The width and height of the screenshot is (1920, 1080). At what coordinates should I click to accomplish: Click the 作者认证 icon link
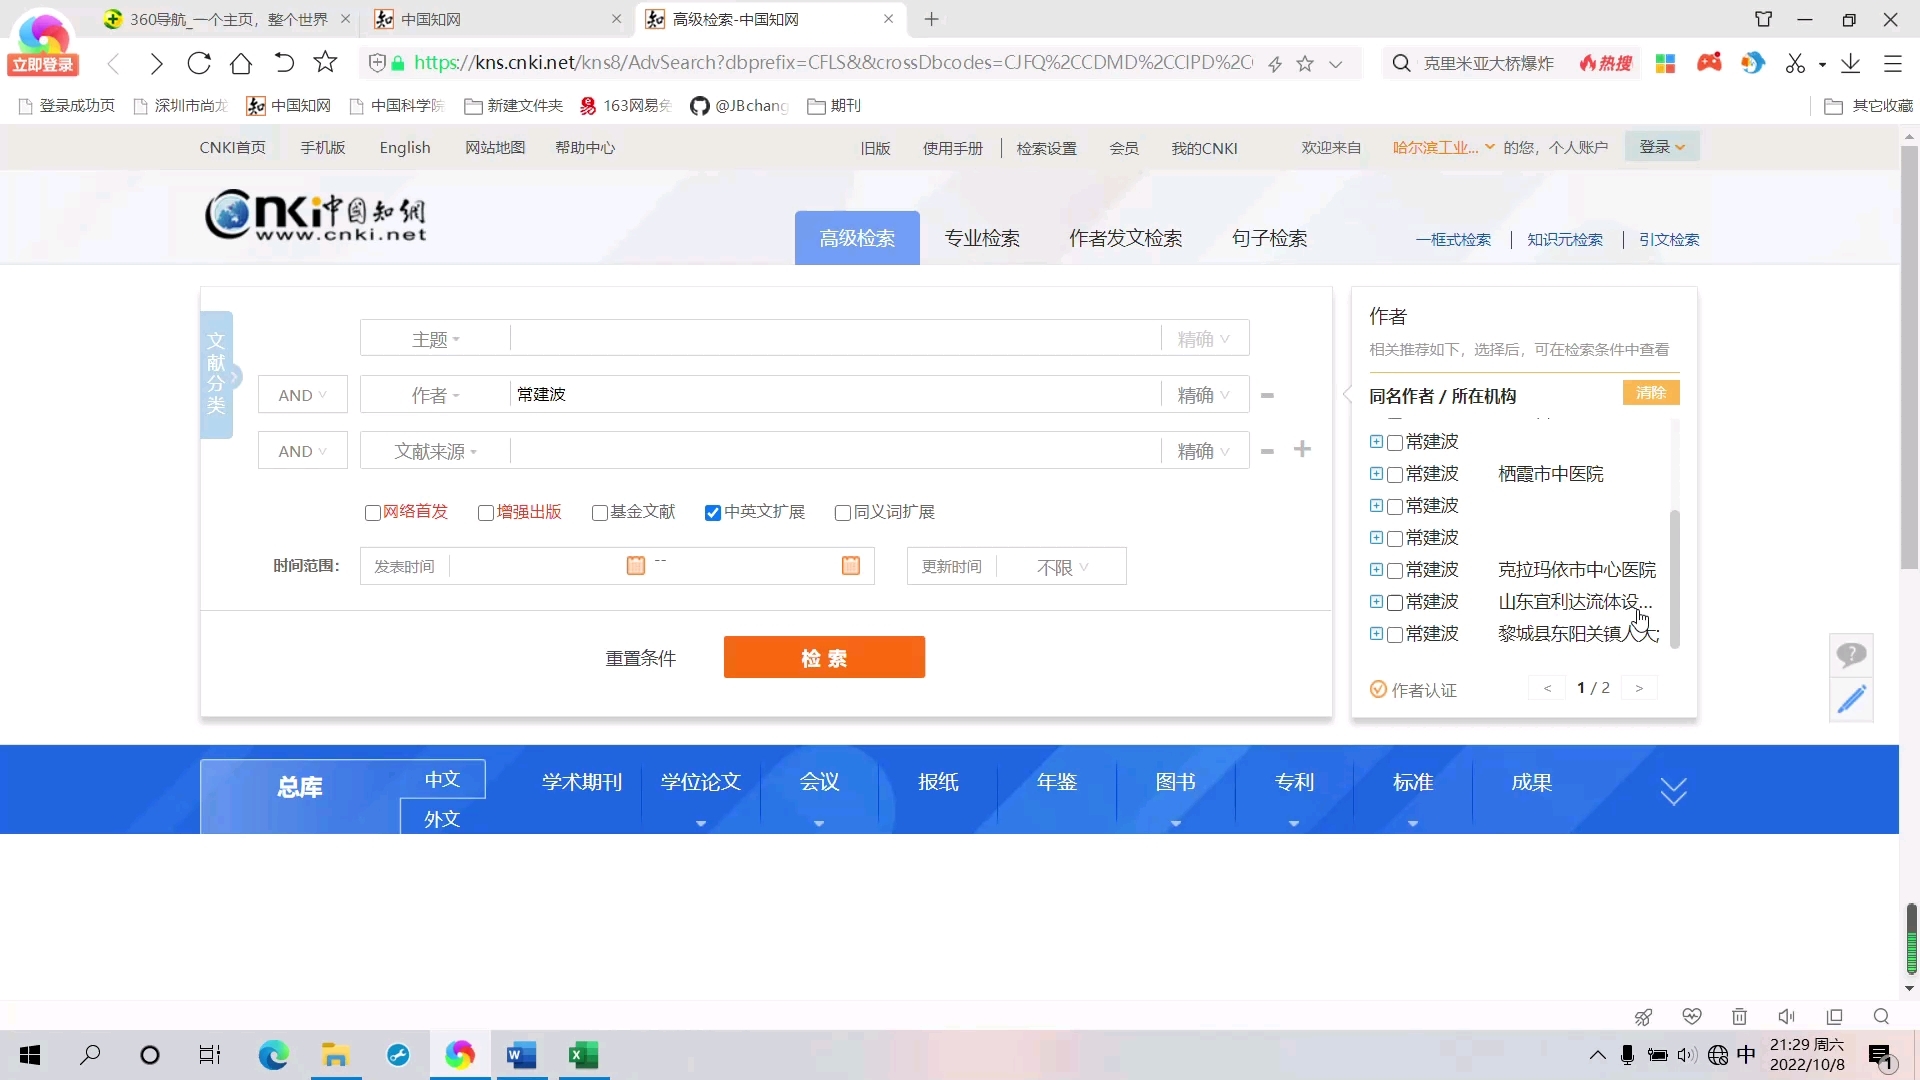(x=1412, y=690)
